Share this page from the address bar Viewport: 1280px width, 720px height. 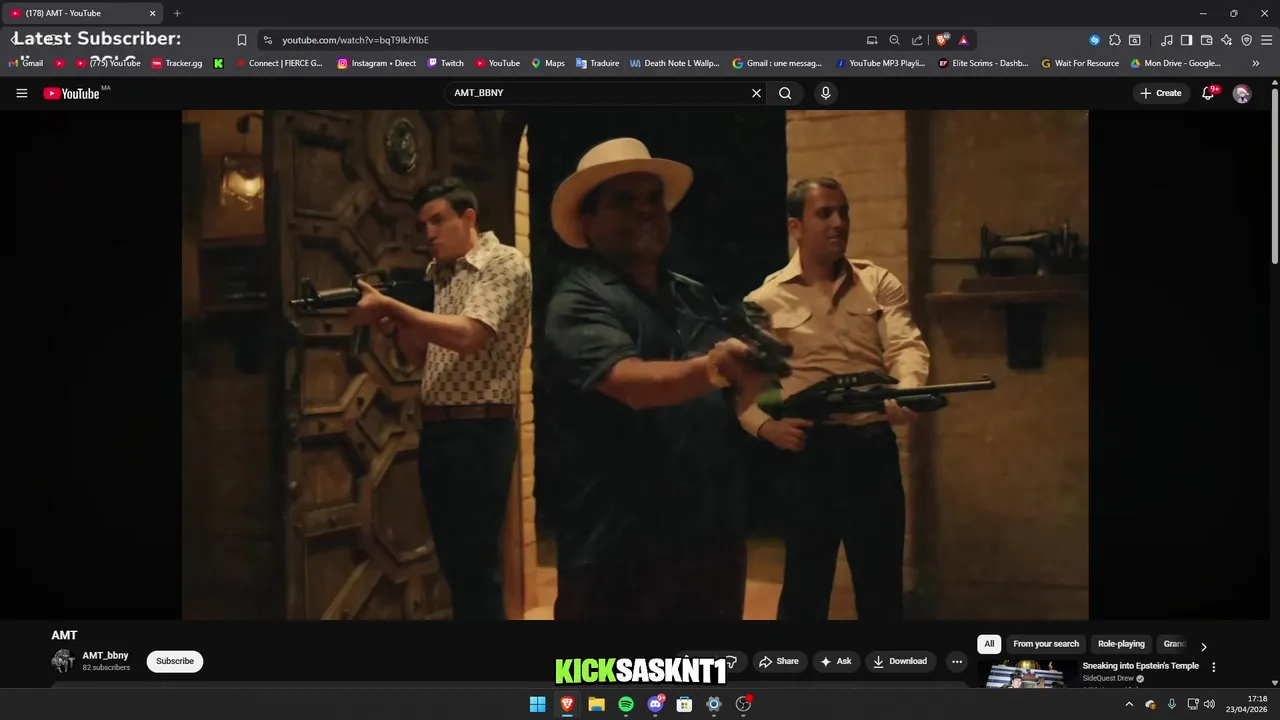(x=917, y=40)
